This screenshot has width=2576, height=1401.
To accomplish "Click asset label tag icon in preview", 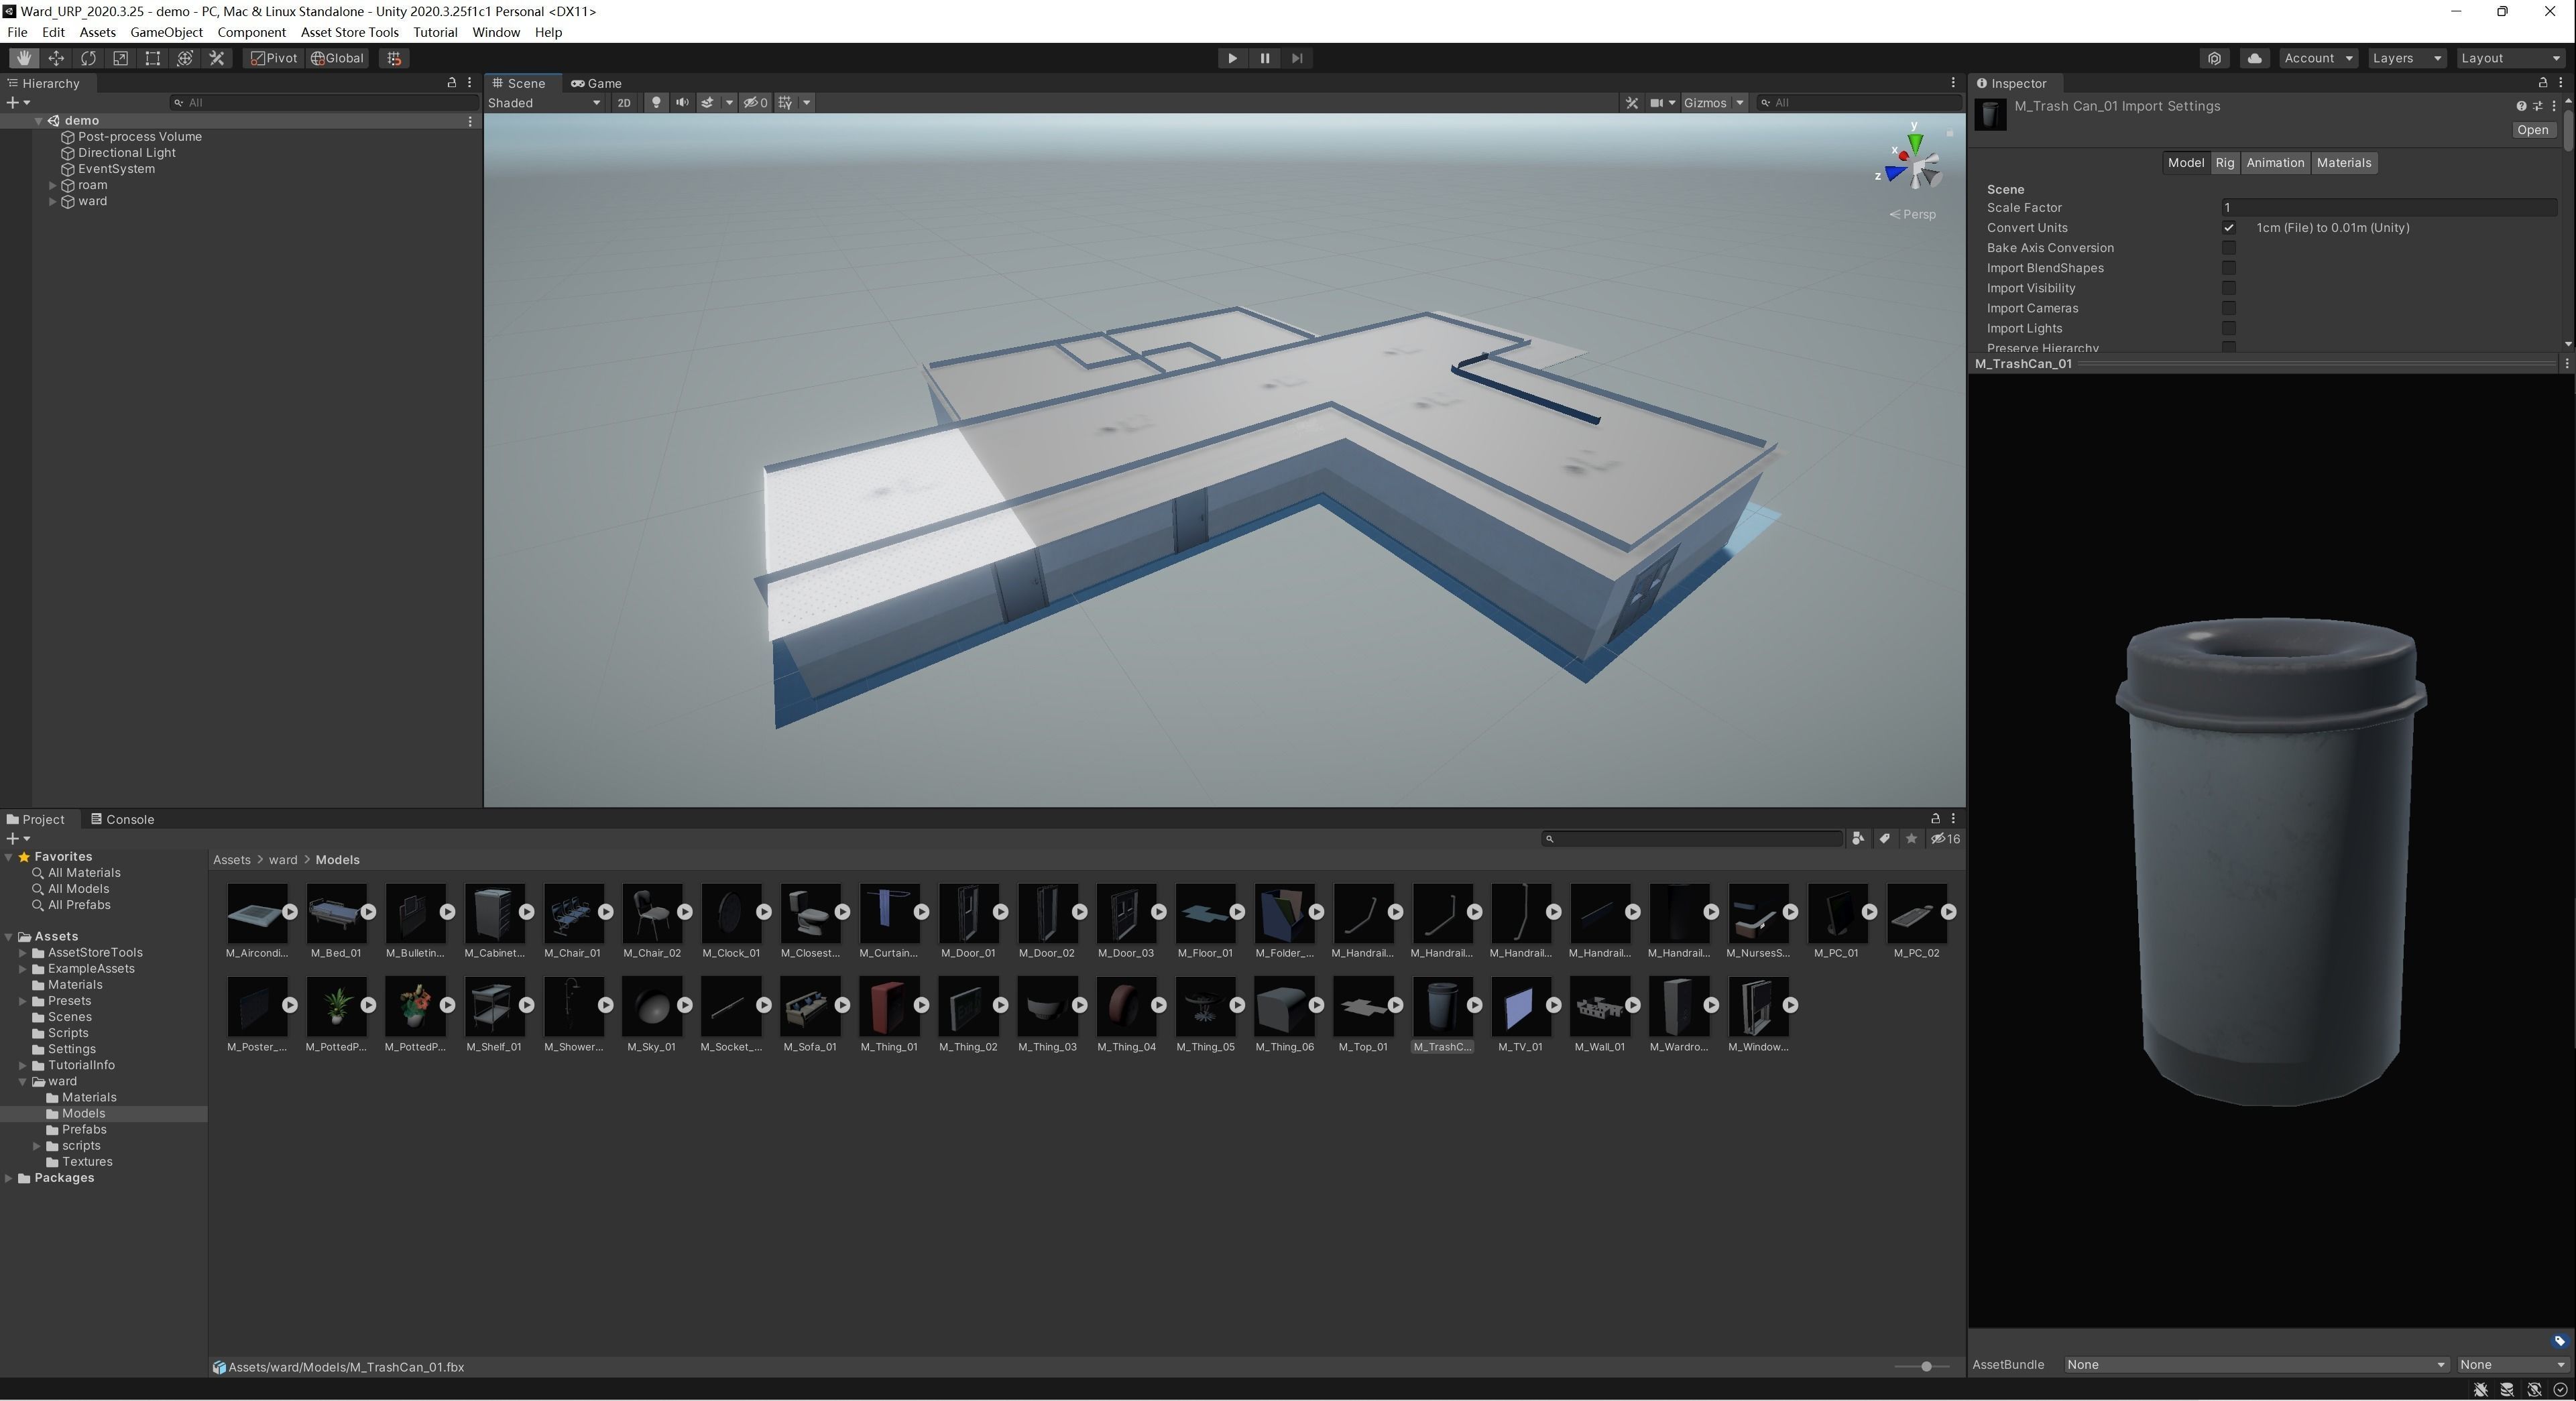I will [x=2559, y=1341].
